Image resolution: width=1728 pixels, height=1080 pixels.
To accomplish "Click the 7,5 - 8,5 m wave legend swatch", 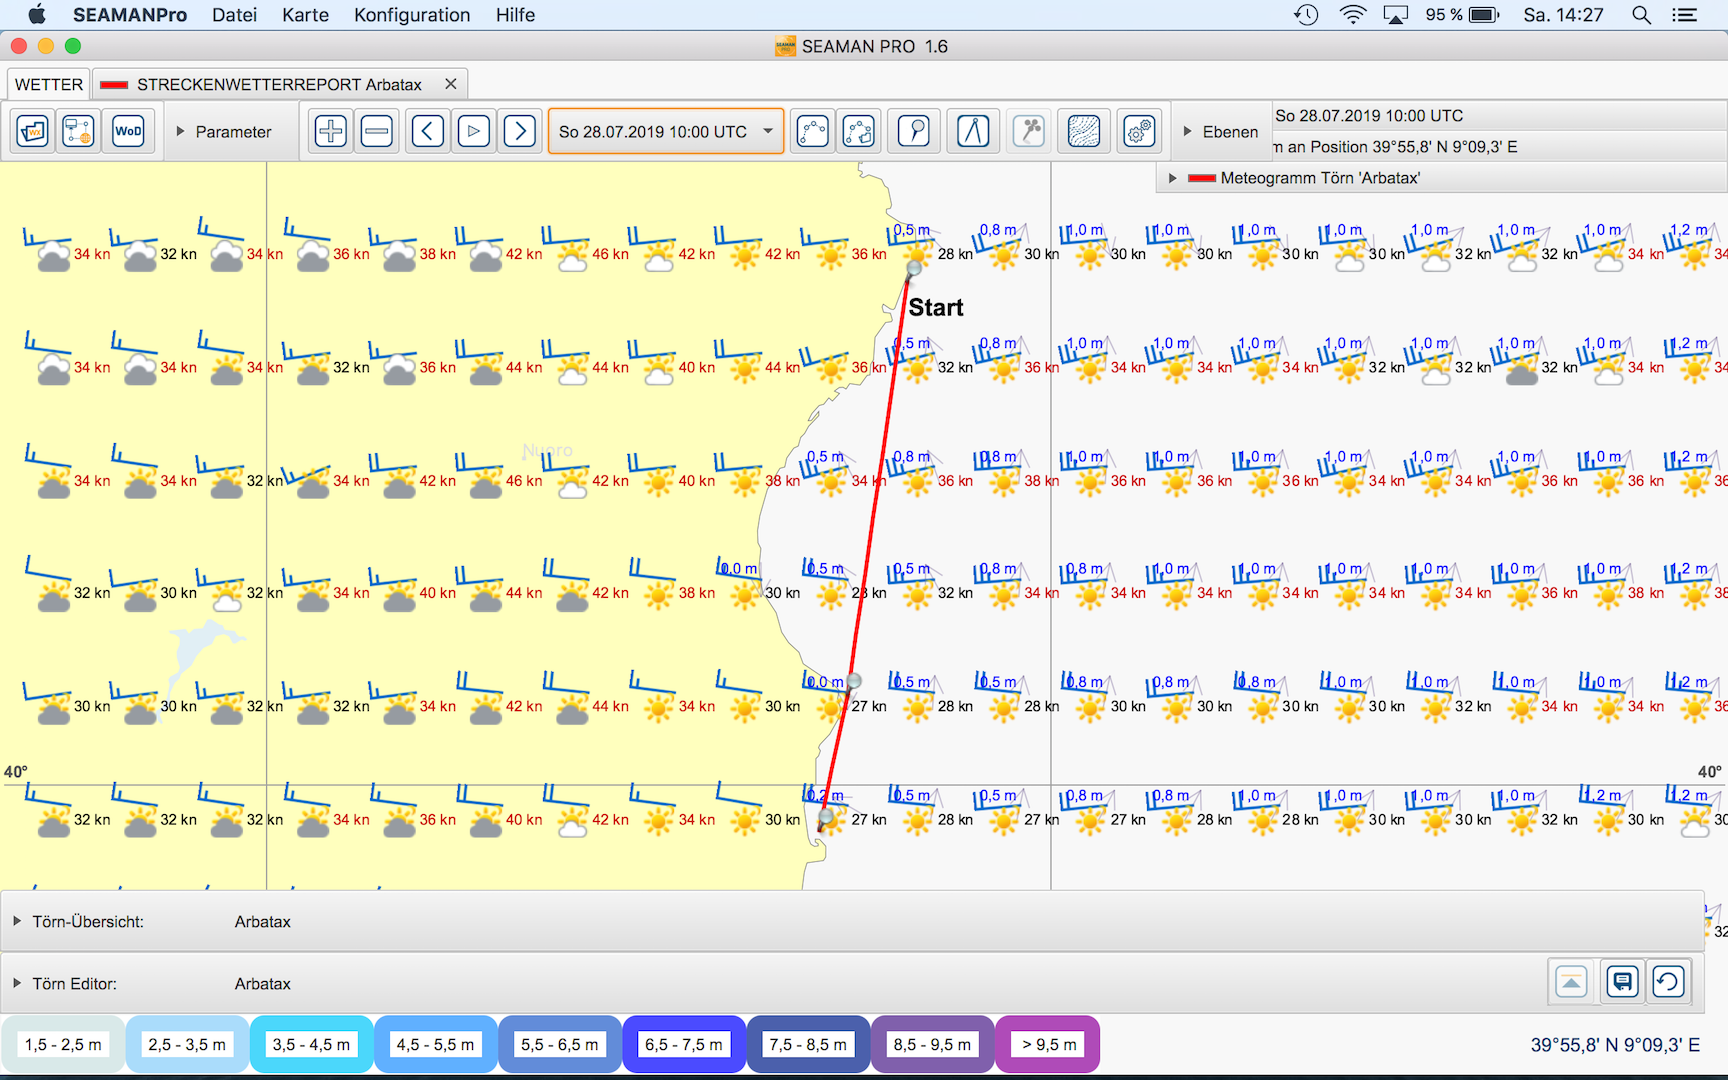I will tap(808, 1044).
